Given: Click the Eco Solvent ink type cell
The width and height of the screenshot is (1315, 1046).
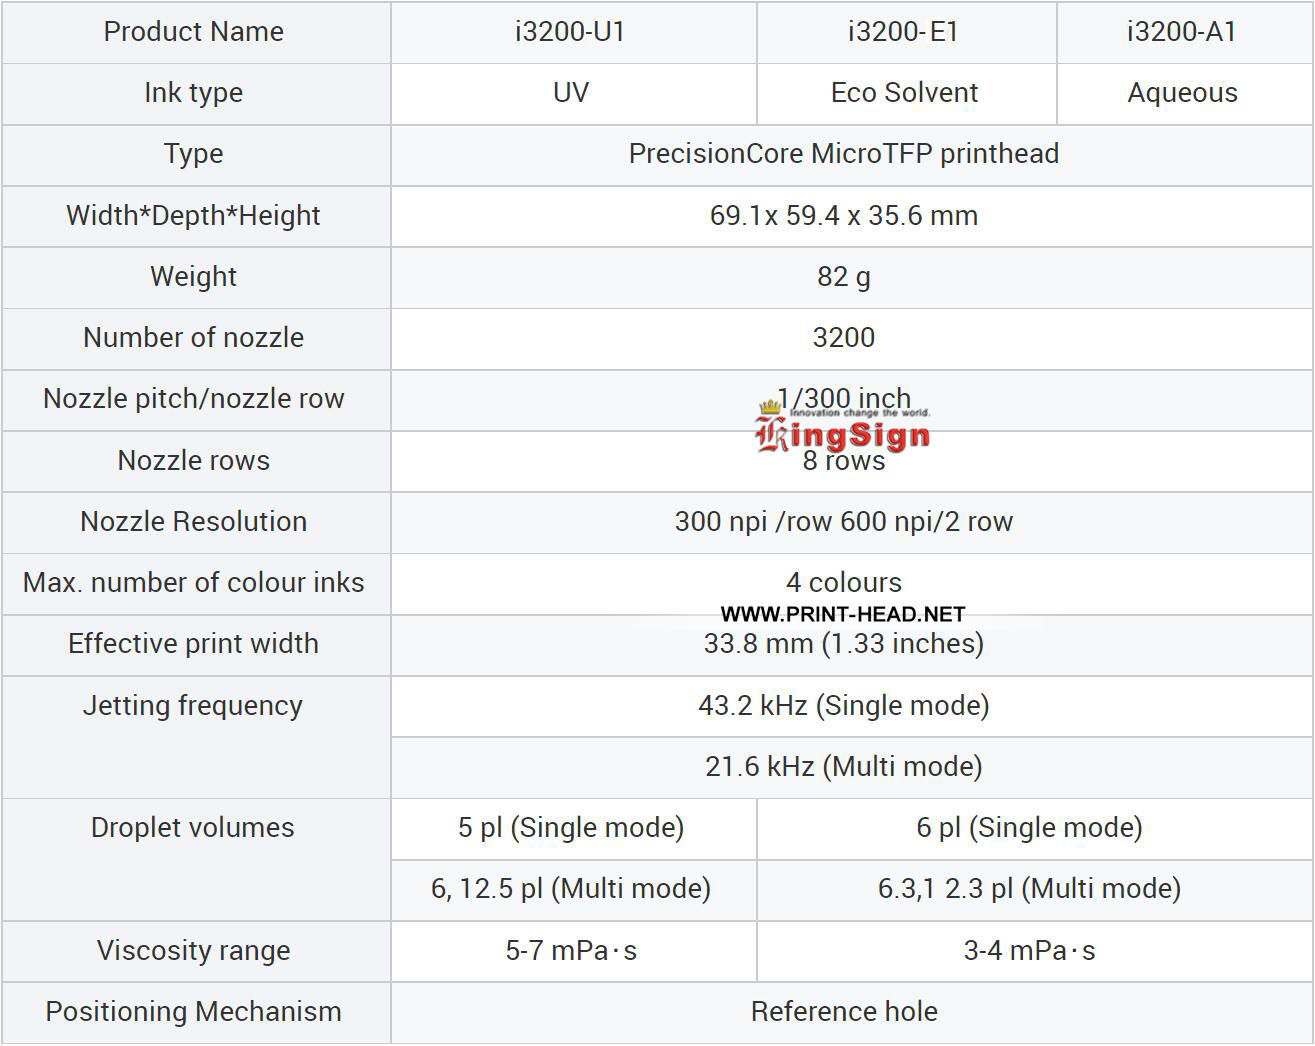Looking at the screenshot, I should click(x=904, y=93).
